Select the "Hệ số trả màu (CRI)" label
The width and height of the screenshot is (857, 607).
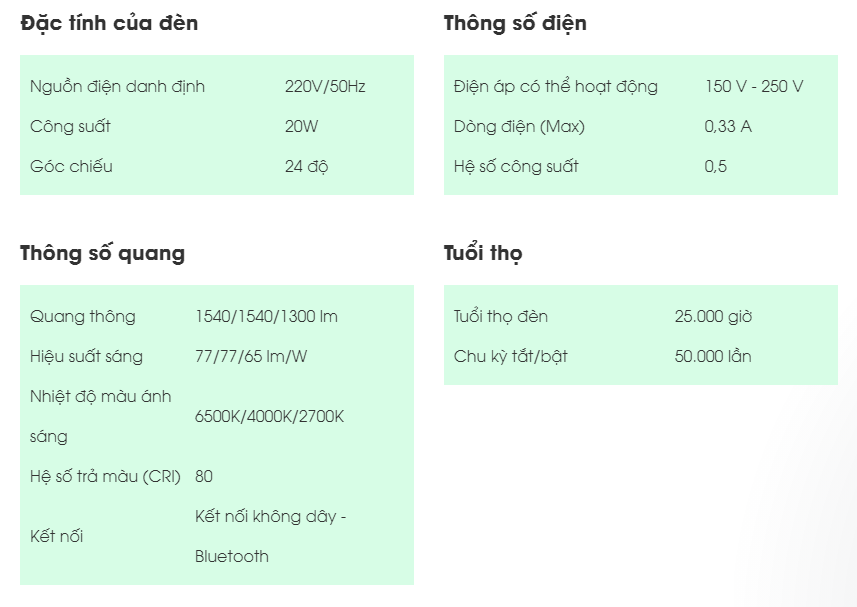105,476
